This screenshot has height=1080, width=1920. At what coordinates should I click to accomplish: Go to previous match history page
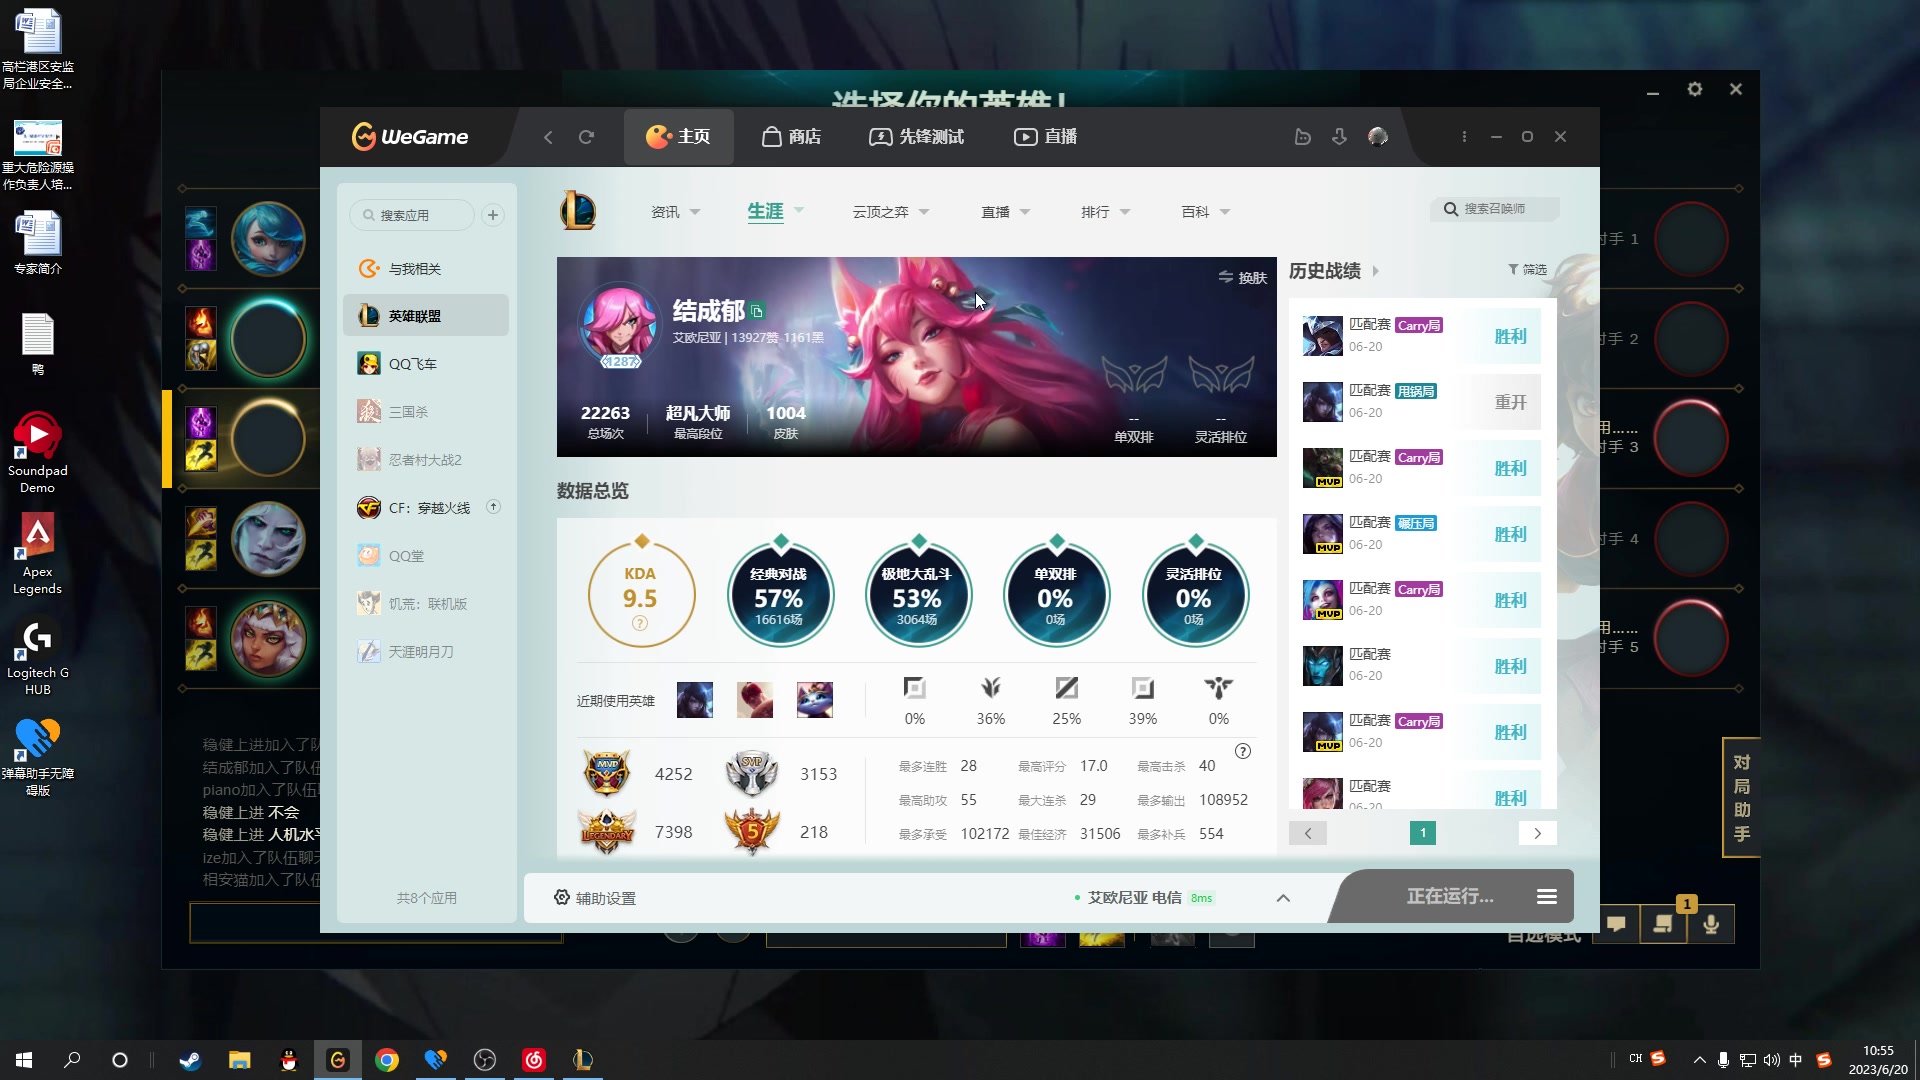pyautogui.click(x=1308, y=833)
